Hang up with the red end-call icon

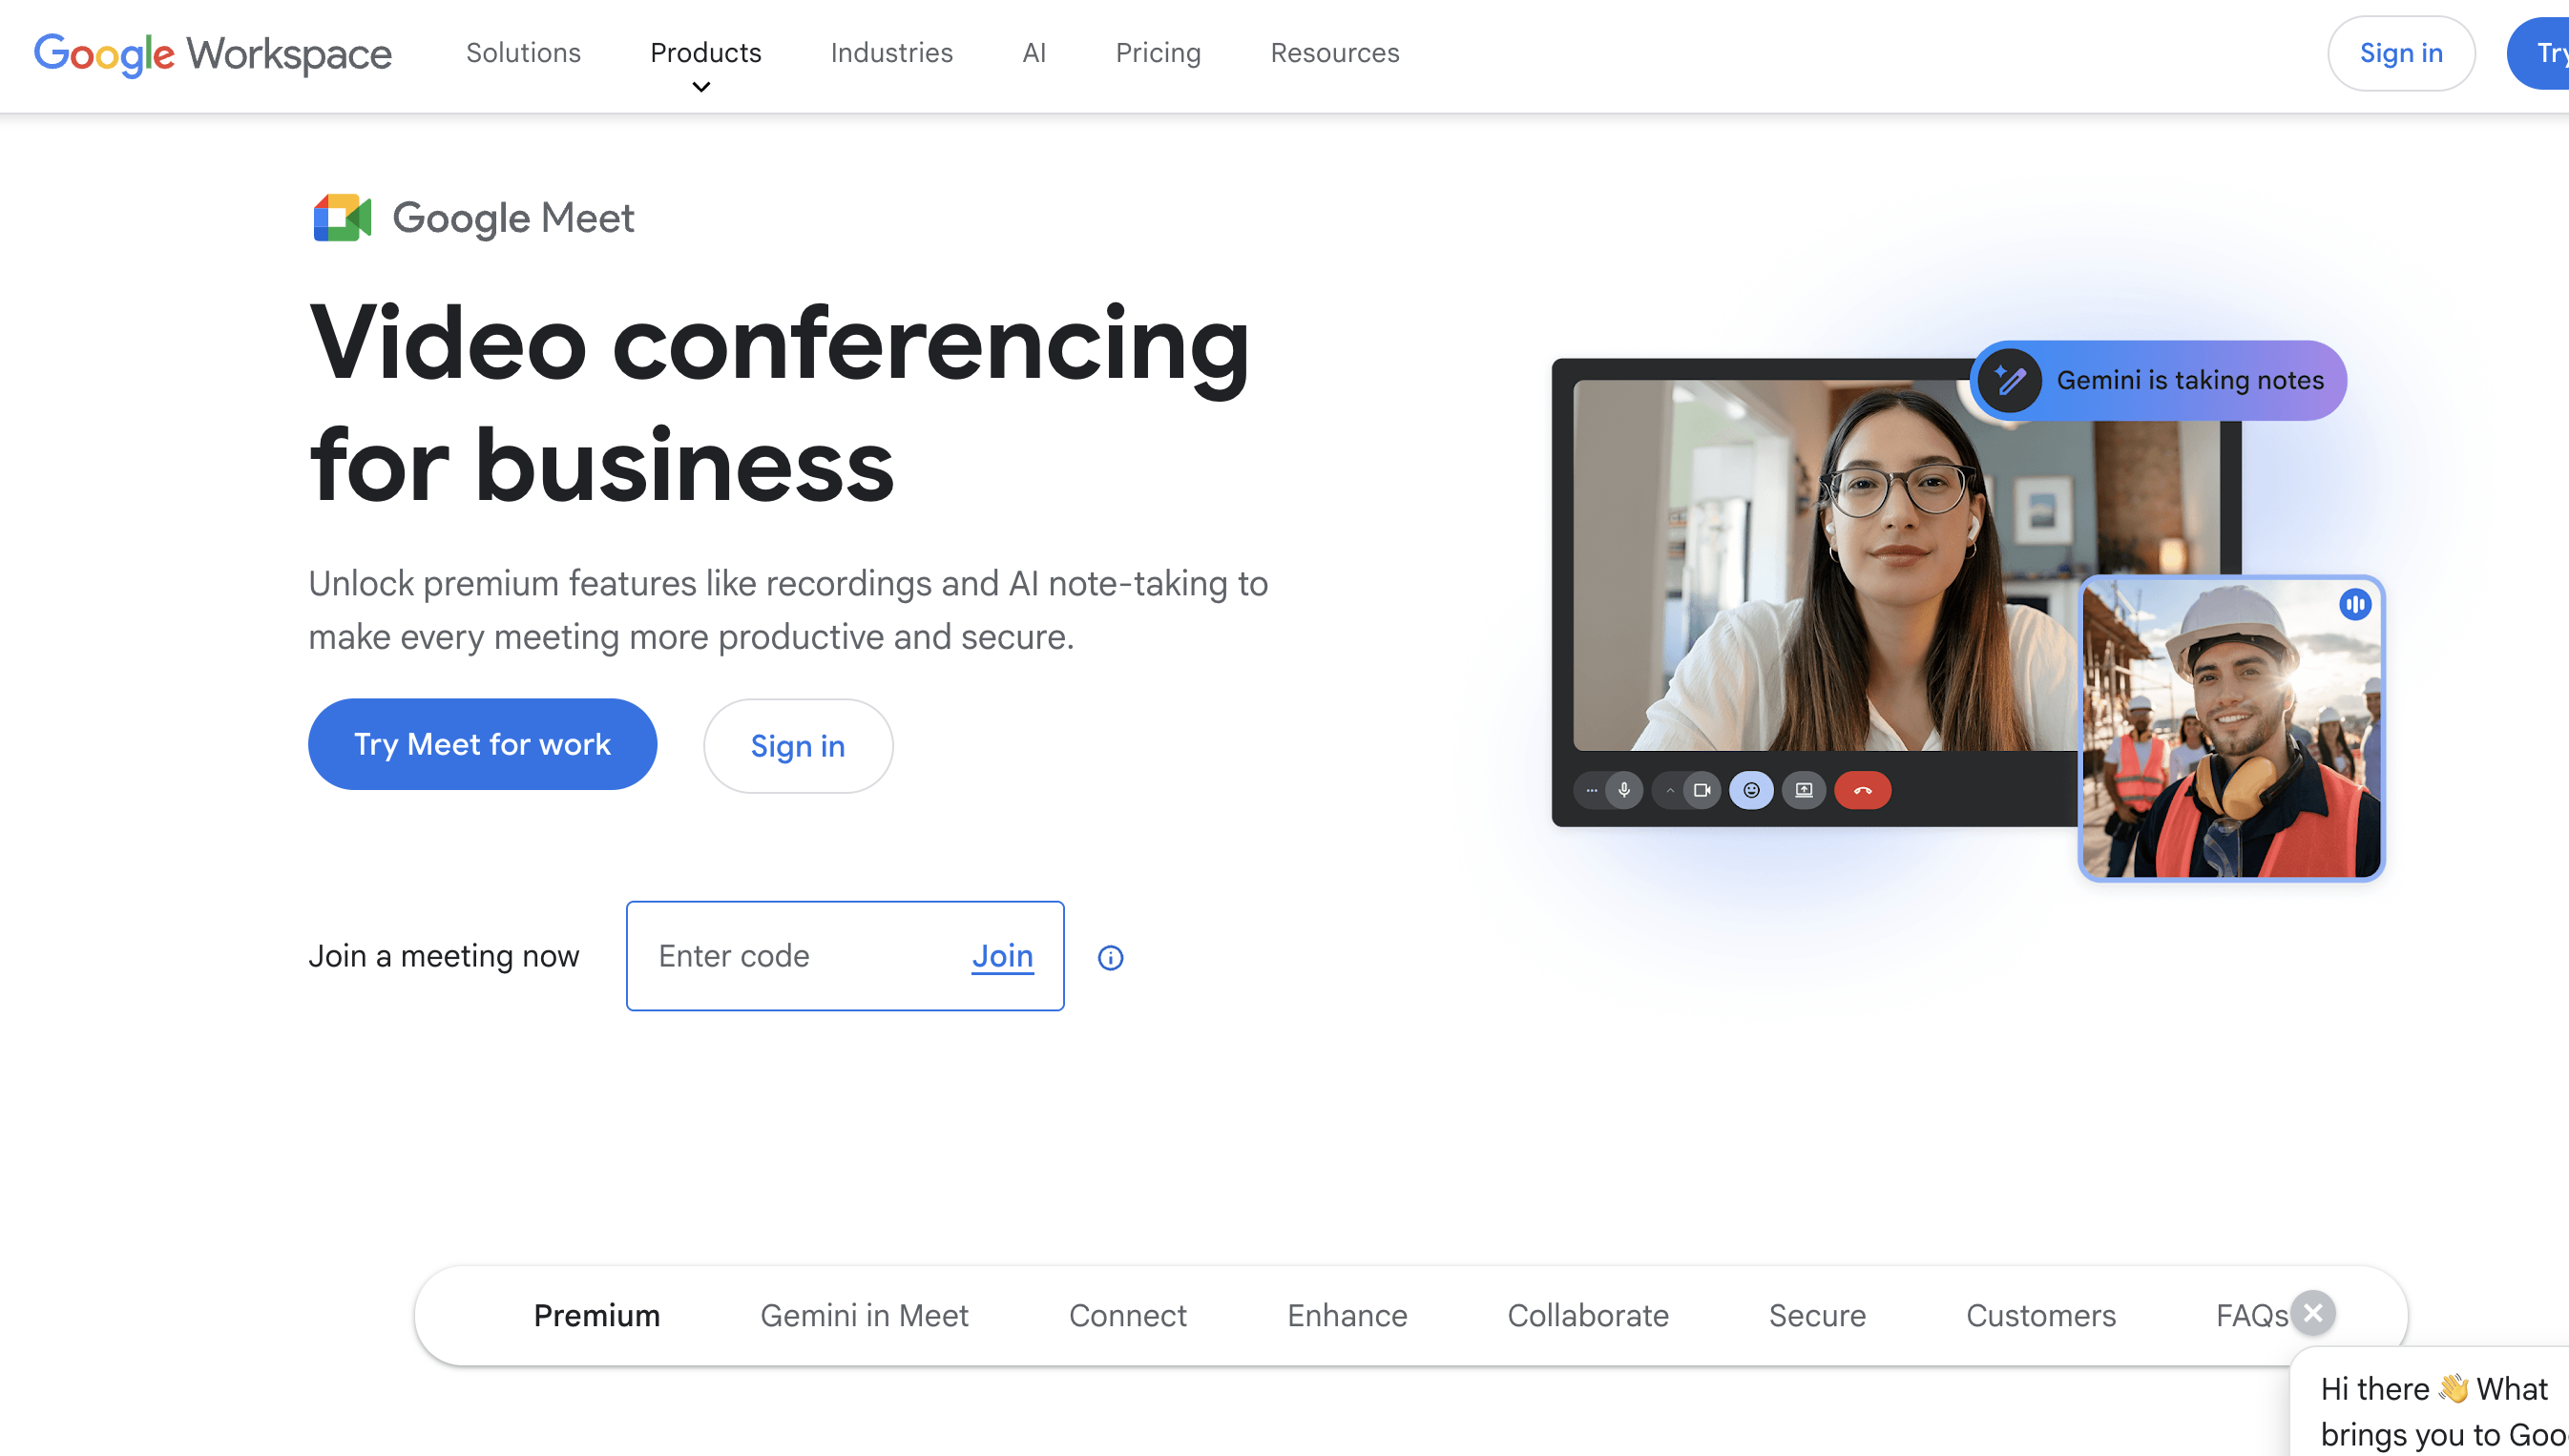(1862, 790)
